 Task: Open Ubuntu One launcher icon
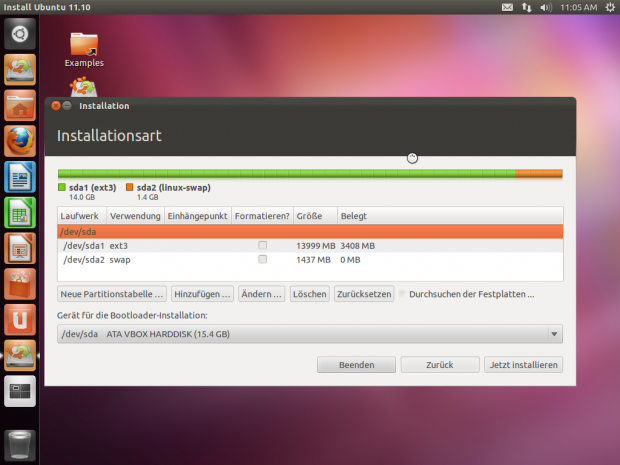[20, 319]
